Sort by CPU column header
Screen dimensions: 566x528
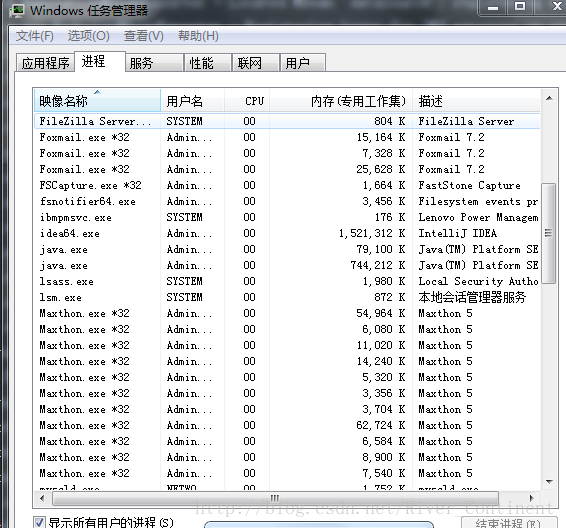click(247, 101)
